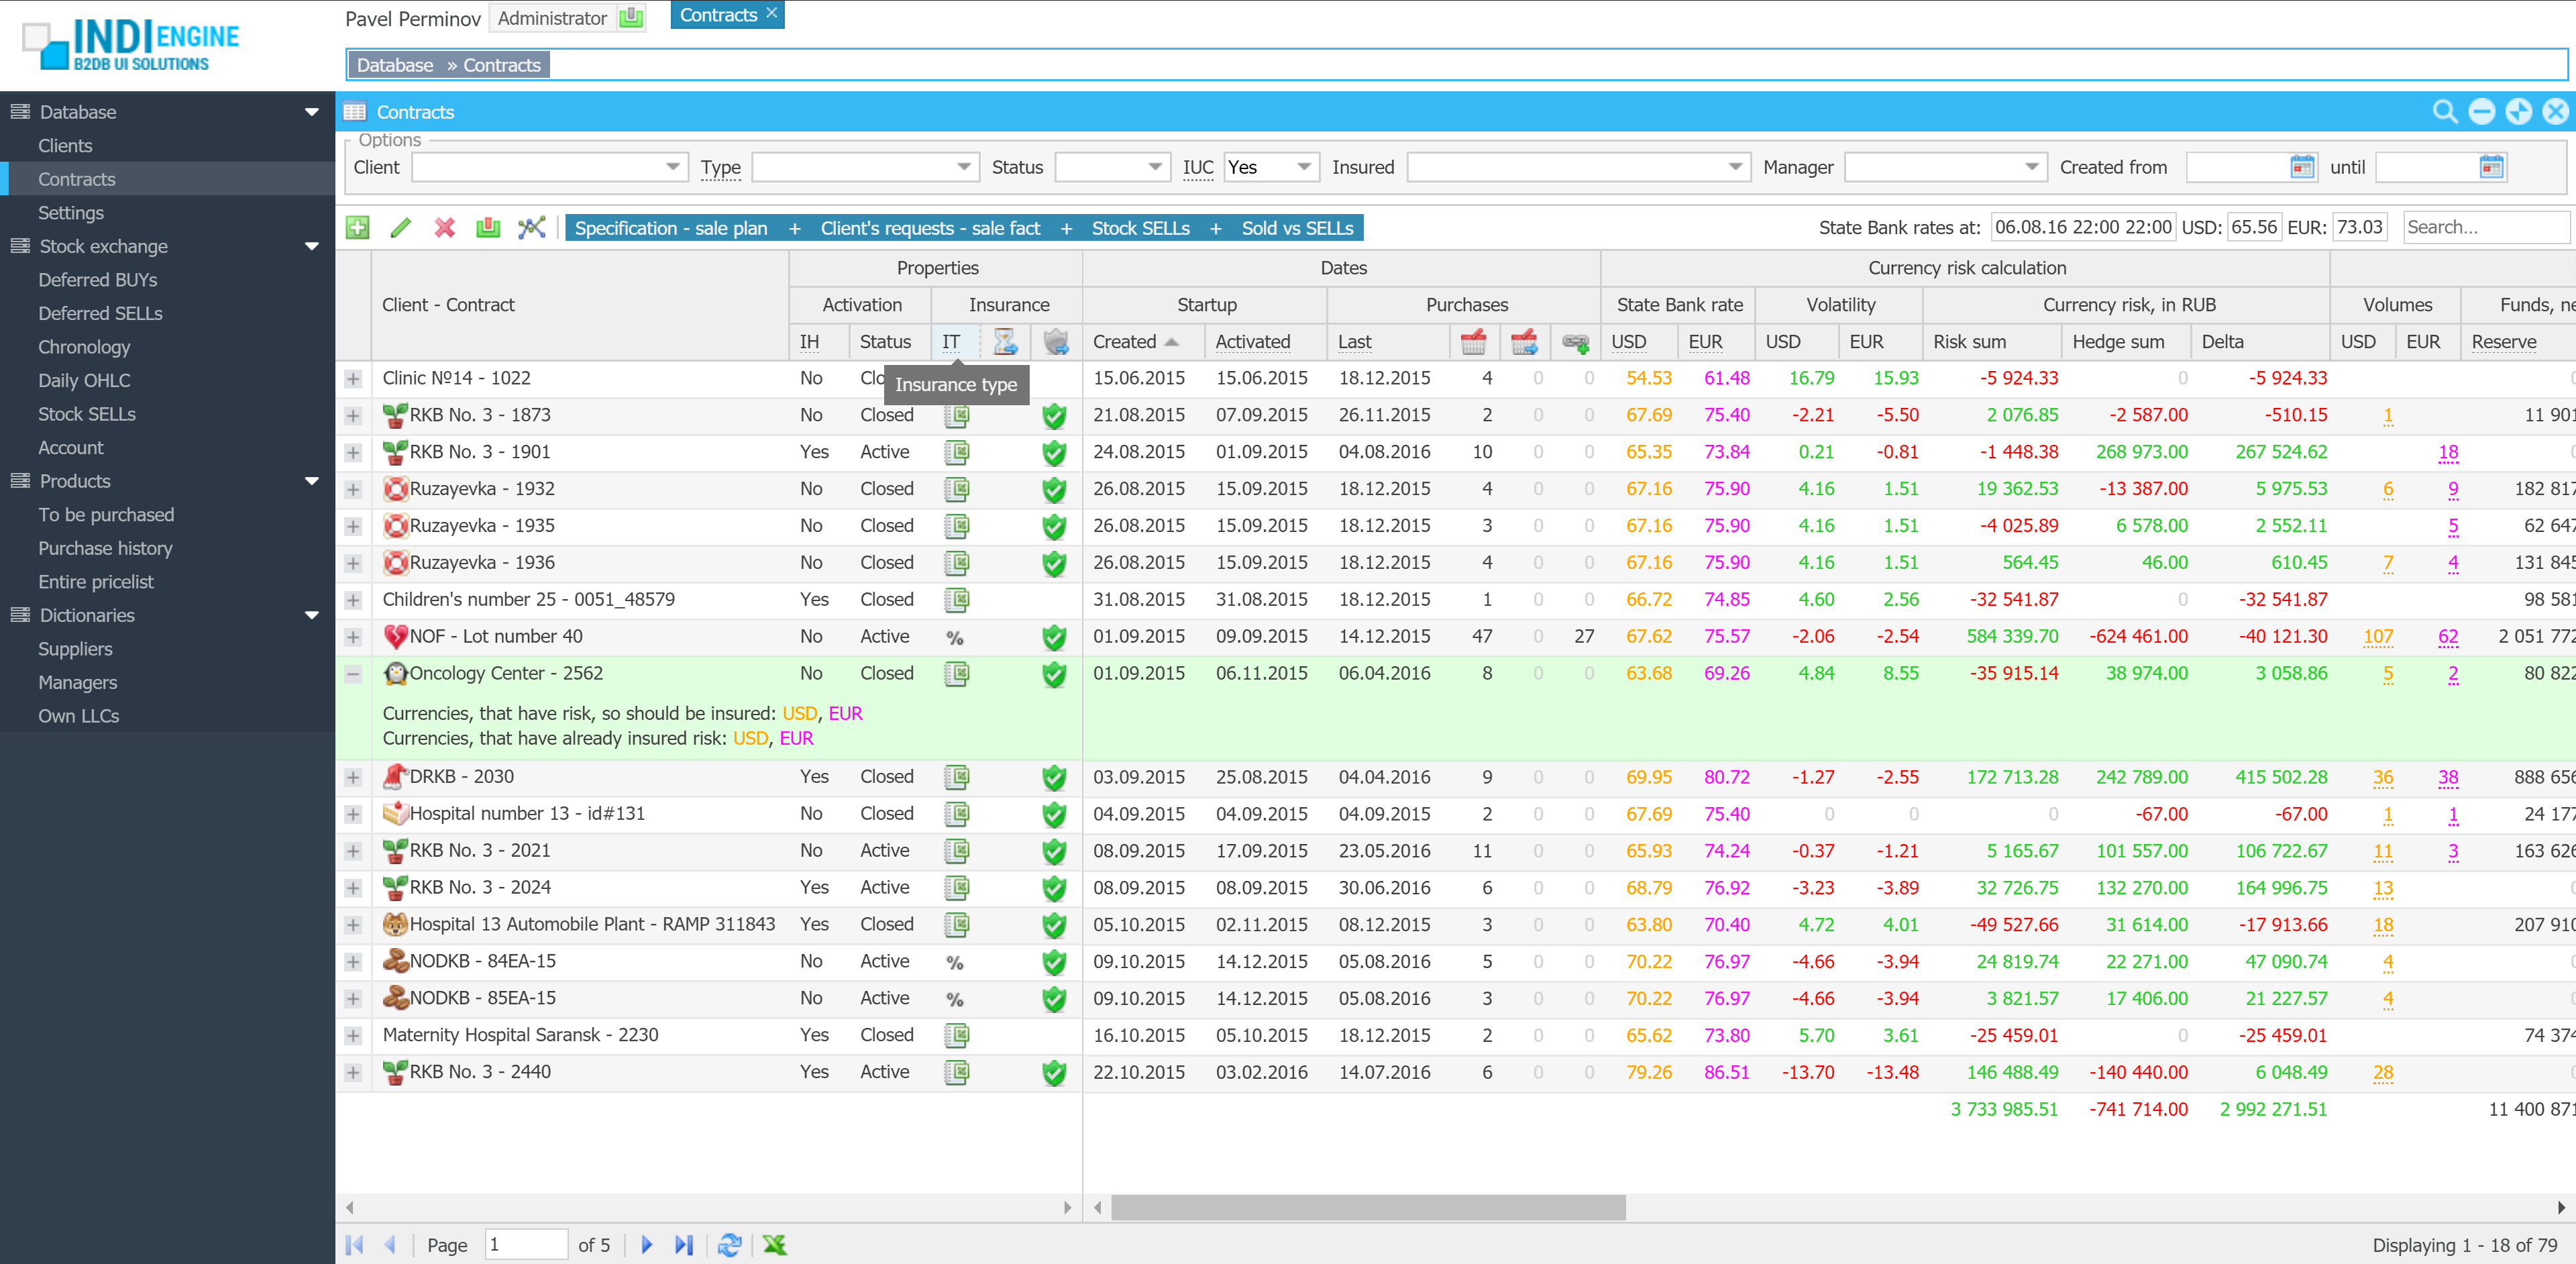2576x1264 pixels.
Task: Click the chart graph toolbar icon
Action: coord(531,228)
